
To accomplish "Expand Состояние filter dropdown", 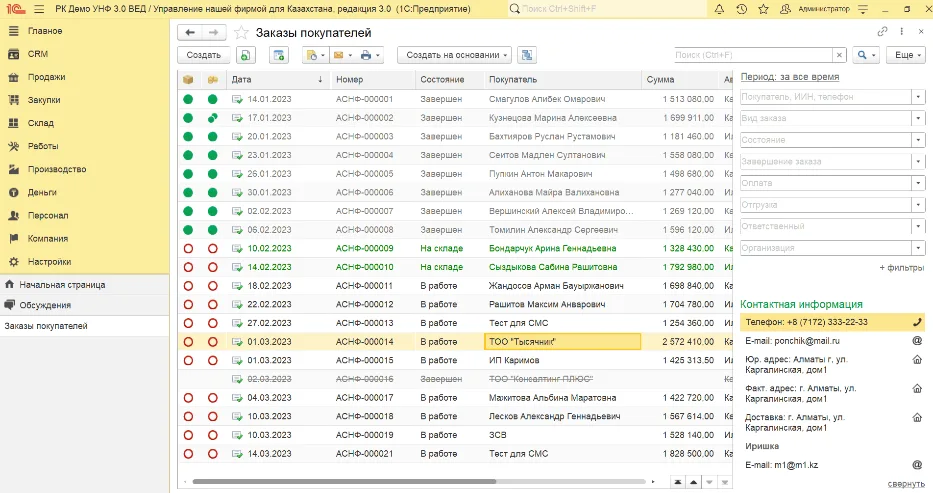I will (918, 140).
